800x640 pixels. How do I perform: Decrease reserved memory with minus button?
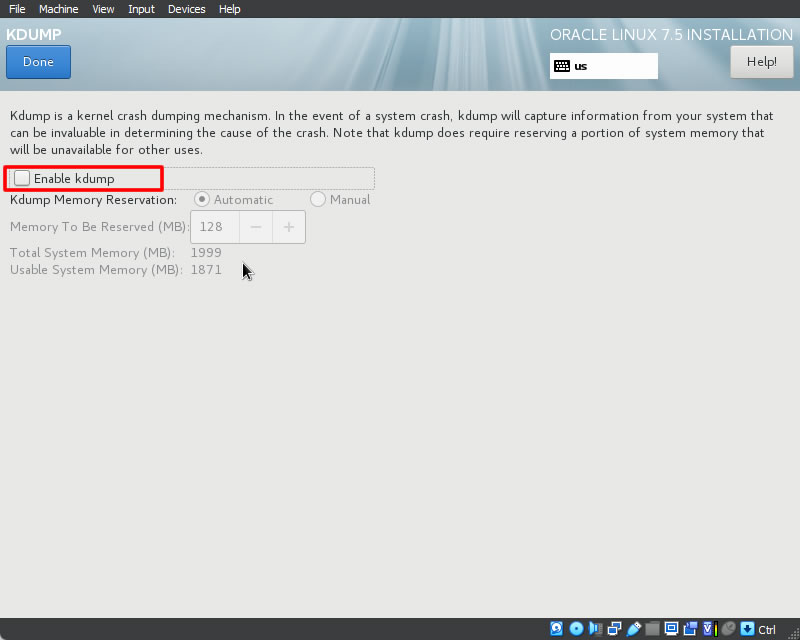point(256,227)
